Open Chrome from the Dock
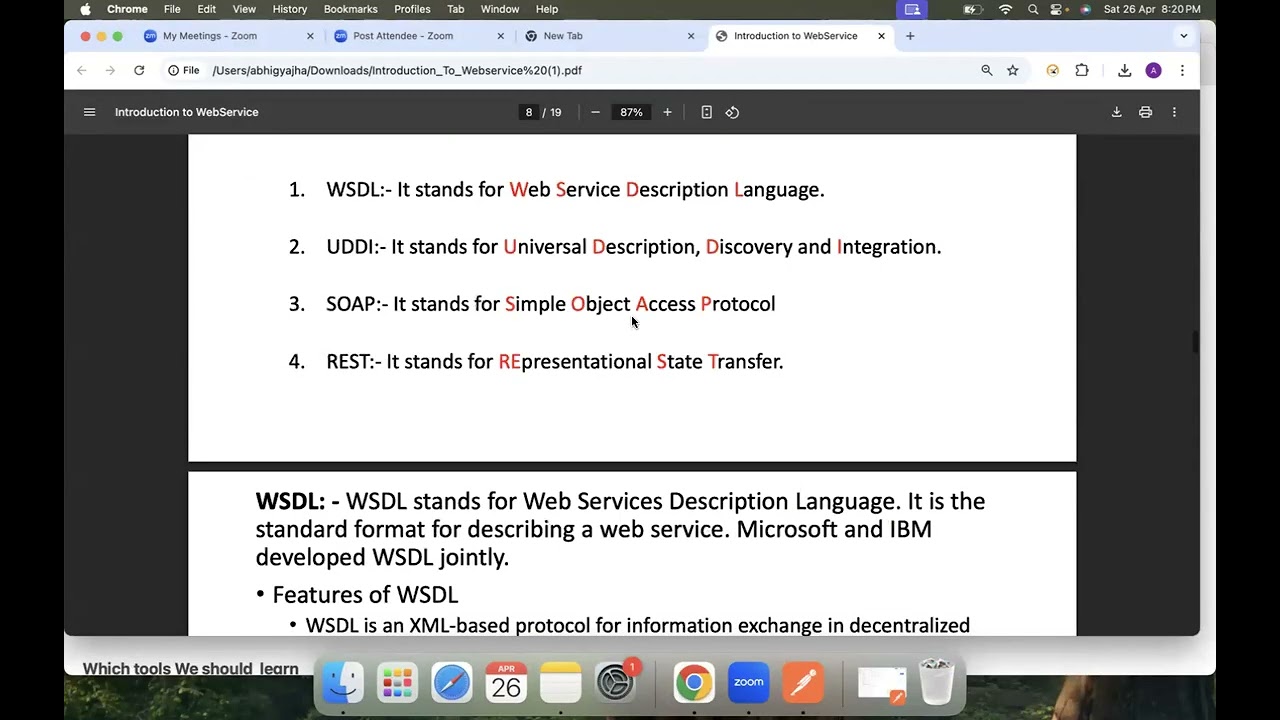This screenshot has width=1280, height=720. [694, 682]
